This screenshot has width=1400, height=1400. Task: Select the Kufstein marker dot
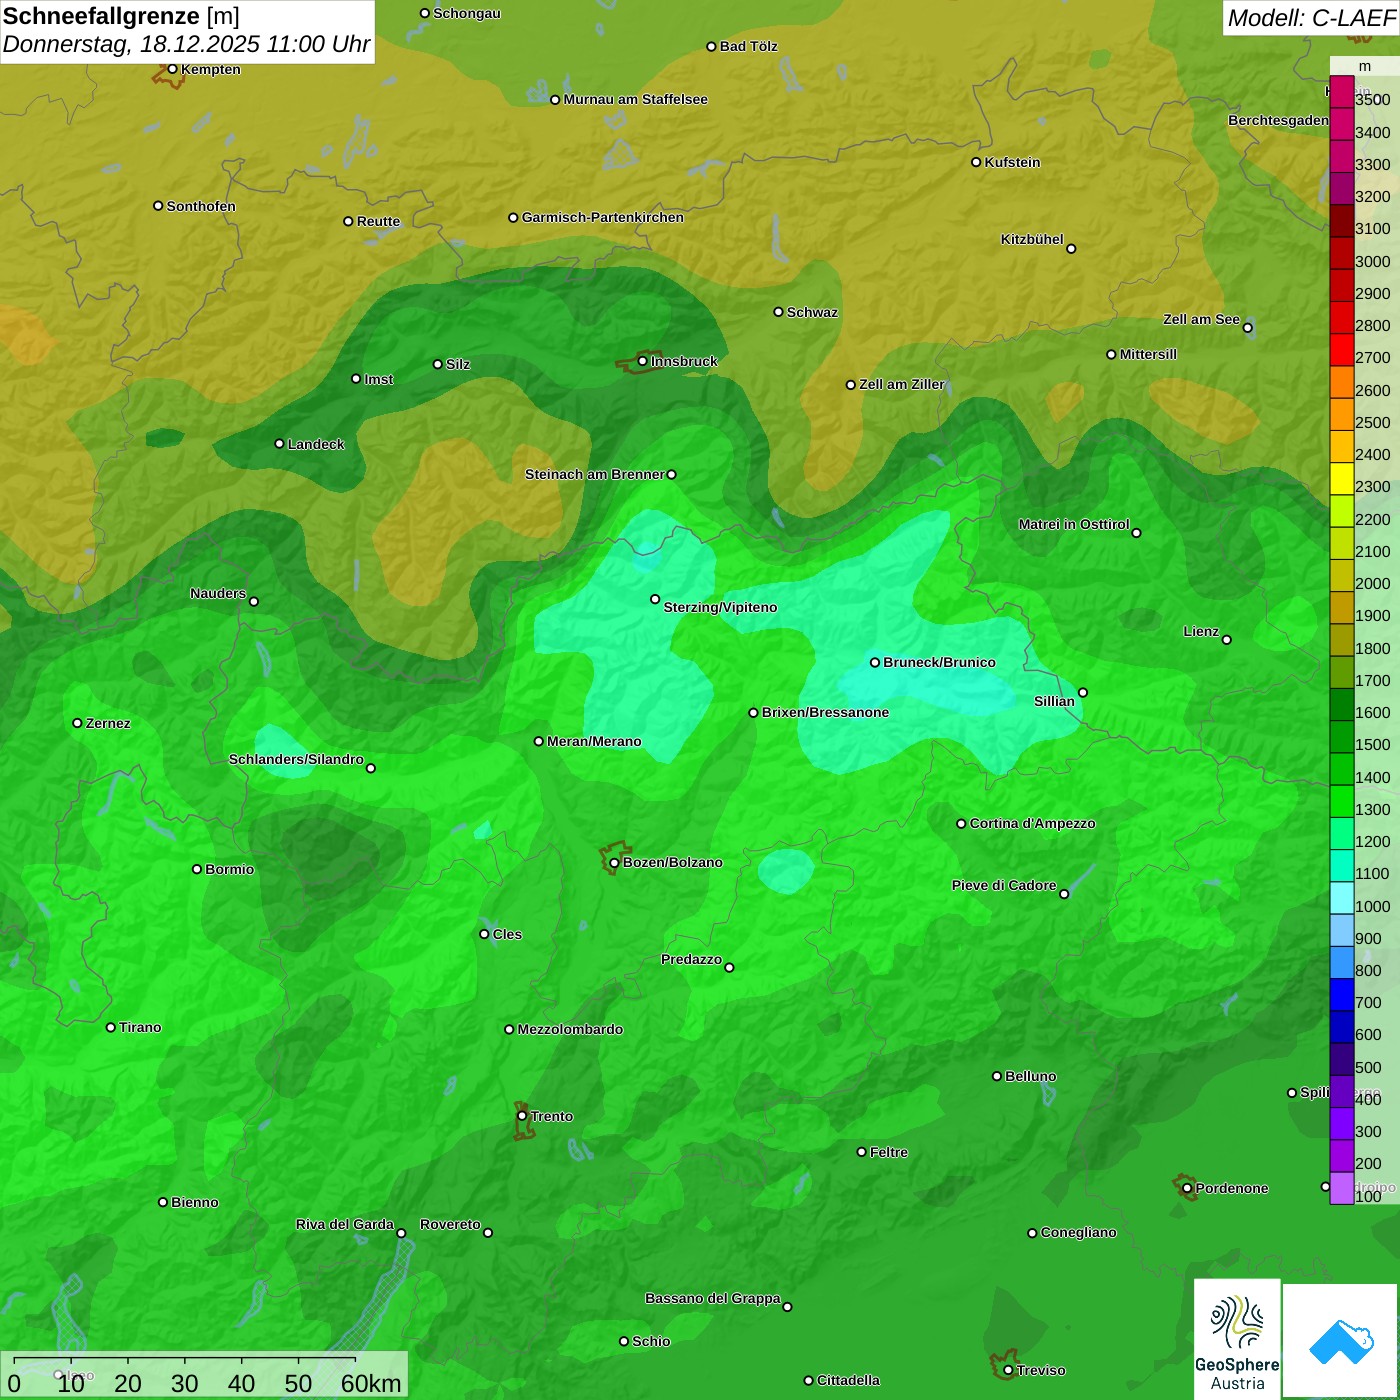976,162
